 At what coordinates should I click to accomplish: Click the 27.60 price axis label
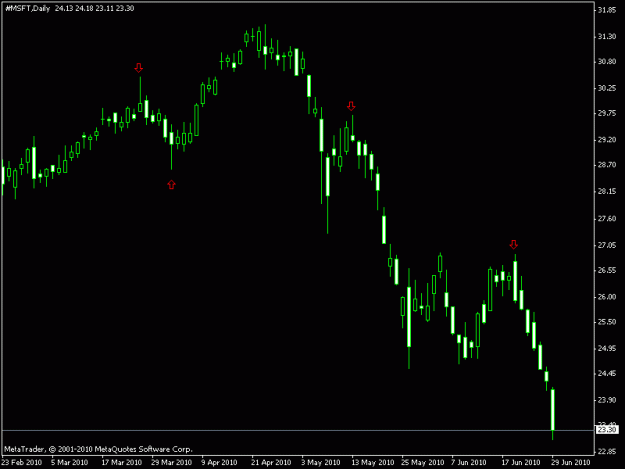607,219
